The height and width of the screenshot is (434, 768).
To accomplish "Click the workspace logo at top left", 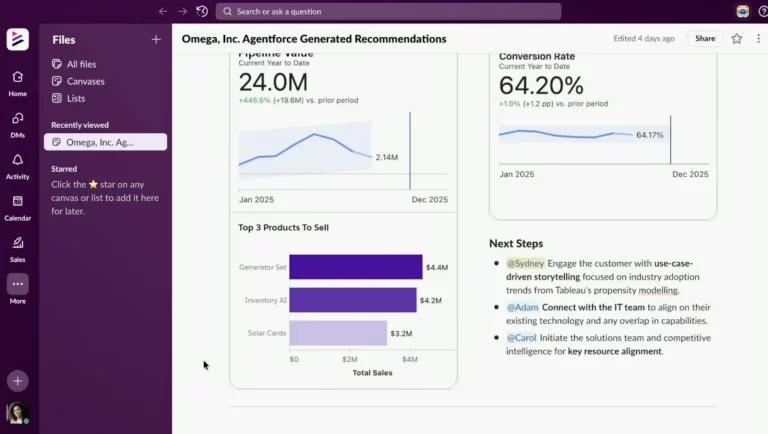I will click(18, 39).
